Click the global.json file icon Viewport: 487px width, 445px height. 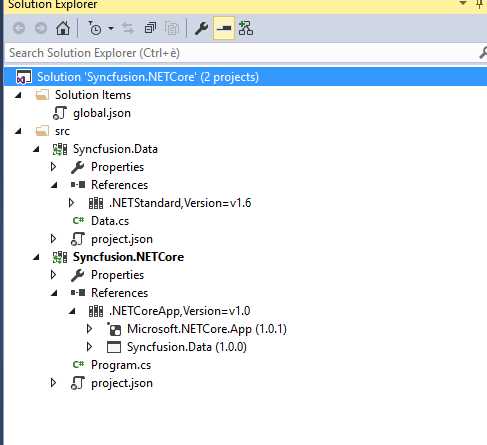(x=60, y=113)
